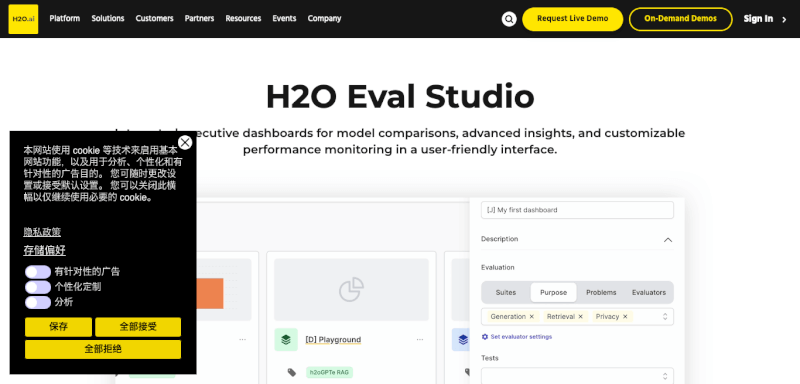Click the orange bar chart thumbnail
The height and width of the screenshot is (384, 800).
tap(210, 293)
